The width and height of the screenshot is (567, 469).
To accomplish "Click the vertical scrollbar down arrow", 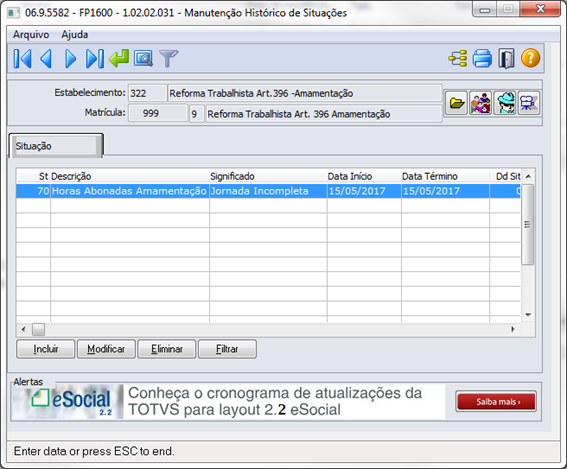I will [528, 315].
